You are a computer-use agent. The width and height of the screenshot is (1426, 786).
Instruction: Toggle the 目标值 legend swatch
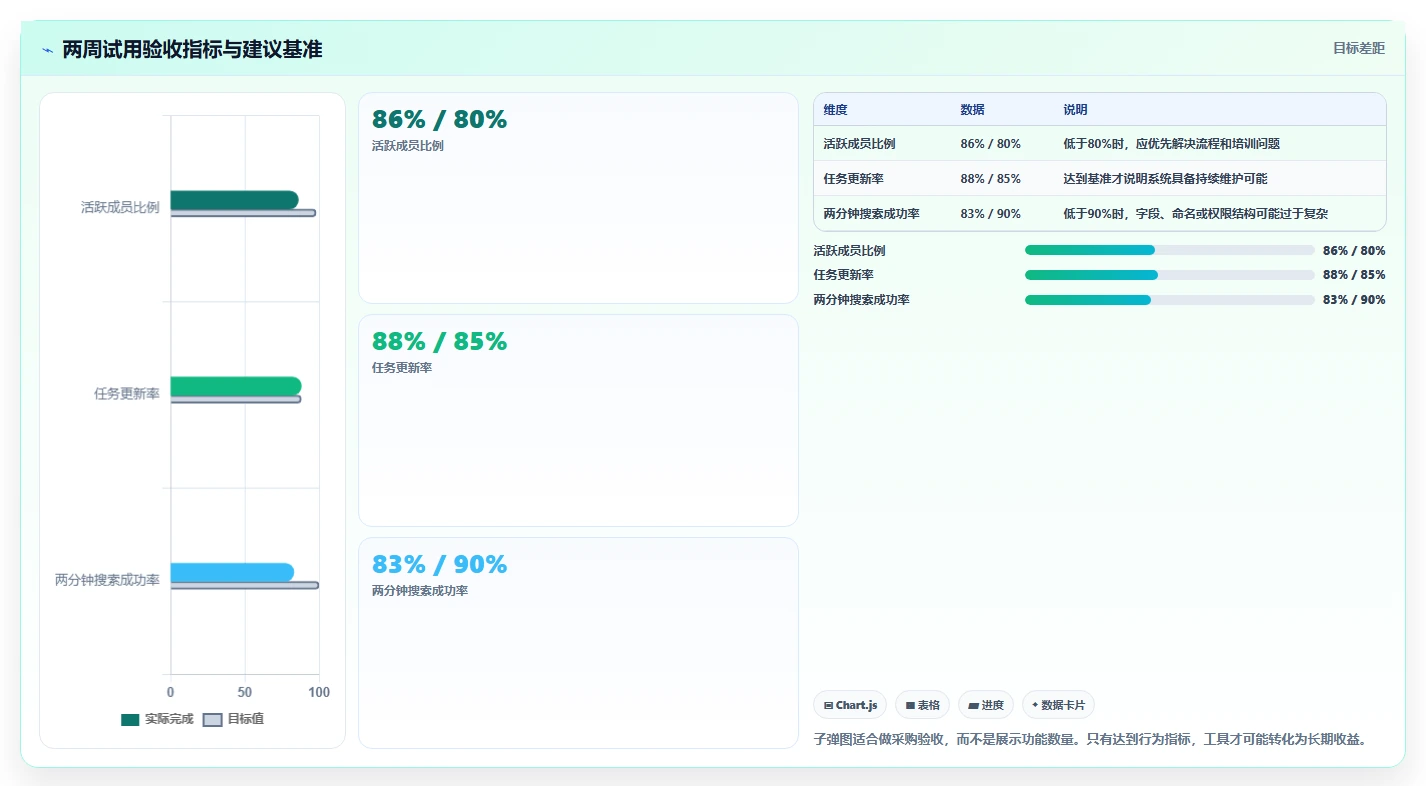tap(212, 720)
